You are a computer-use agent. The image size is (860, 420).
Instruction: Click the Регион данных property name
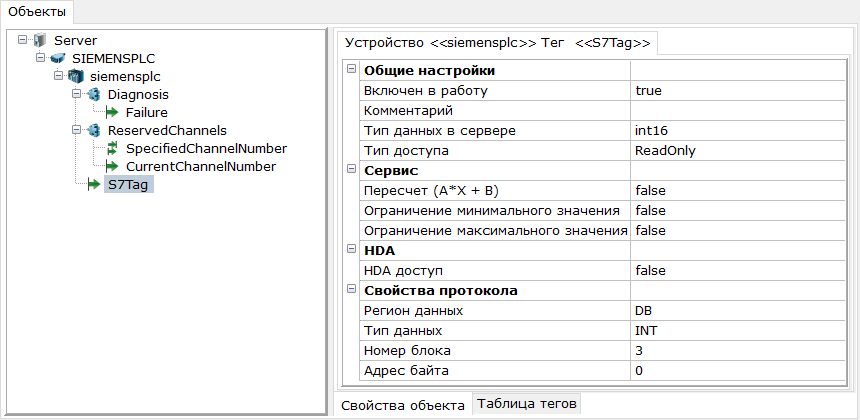pyautogui.click(x=414, y=311)
